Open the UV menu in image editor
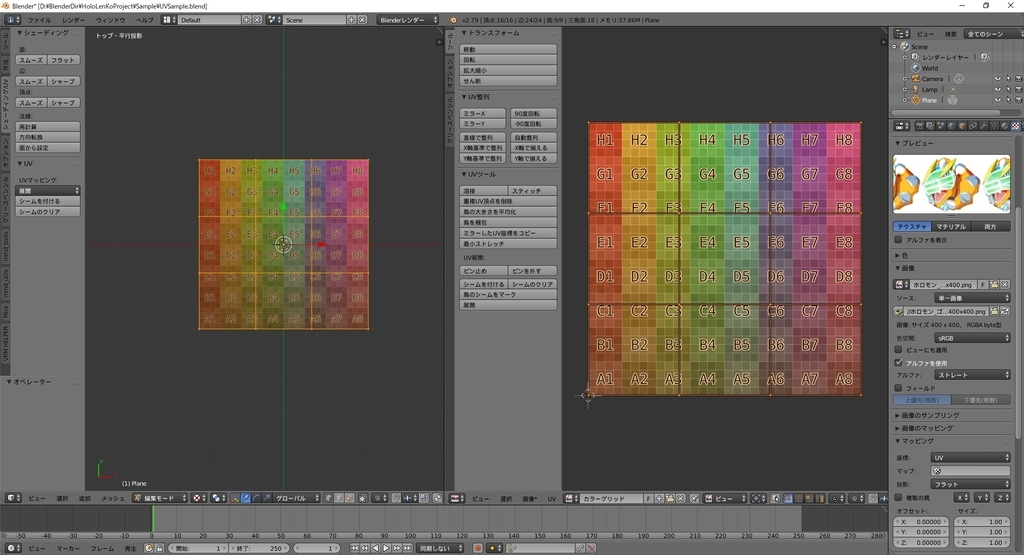1024x555 pixels. [x=552, y=498]
